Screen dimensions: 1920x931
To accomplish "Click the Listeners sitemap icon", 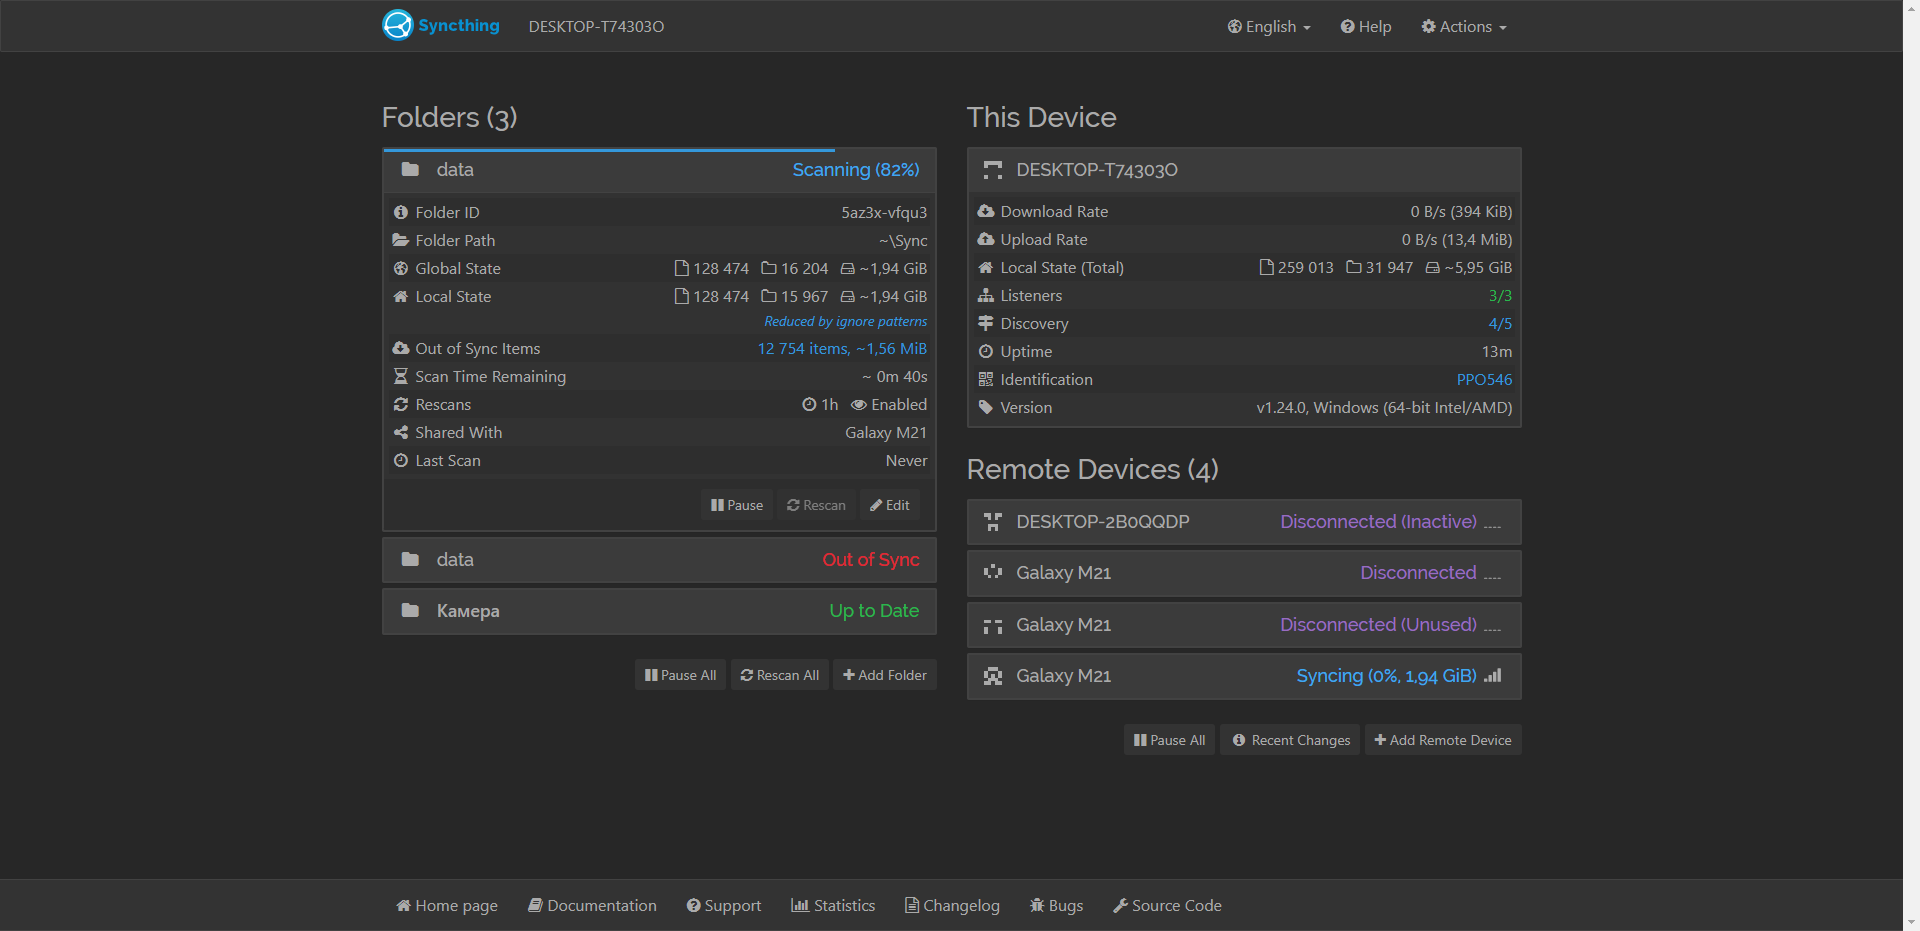I will click(986, 296).
